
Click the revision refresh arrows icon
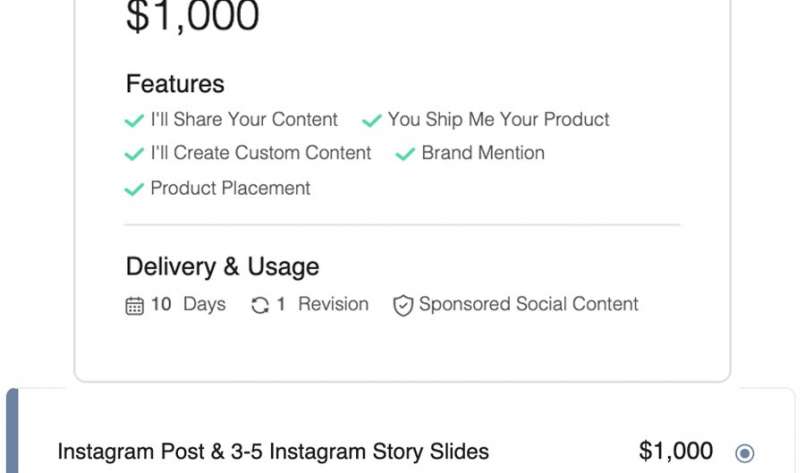coord(260,306)
